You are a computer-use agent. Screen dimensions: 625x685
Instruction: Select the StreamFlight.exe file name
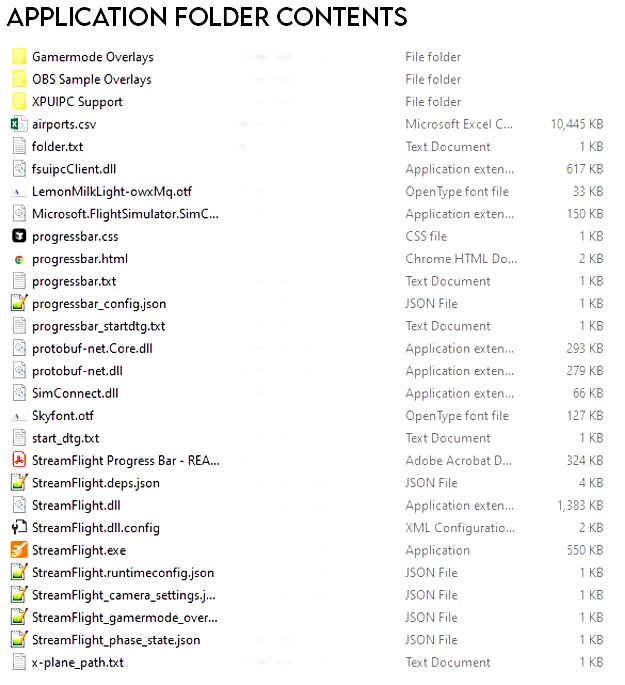pyautogui.click(x=79, y=550)
